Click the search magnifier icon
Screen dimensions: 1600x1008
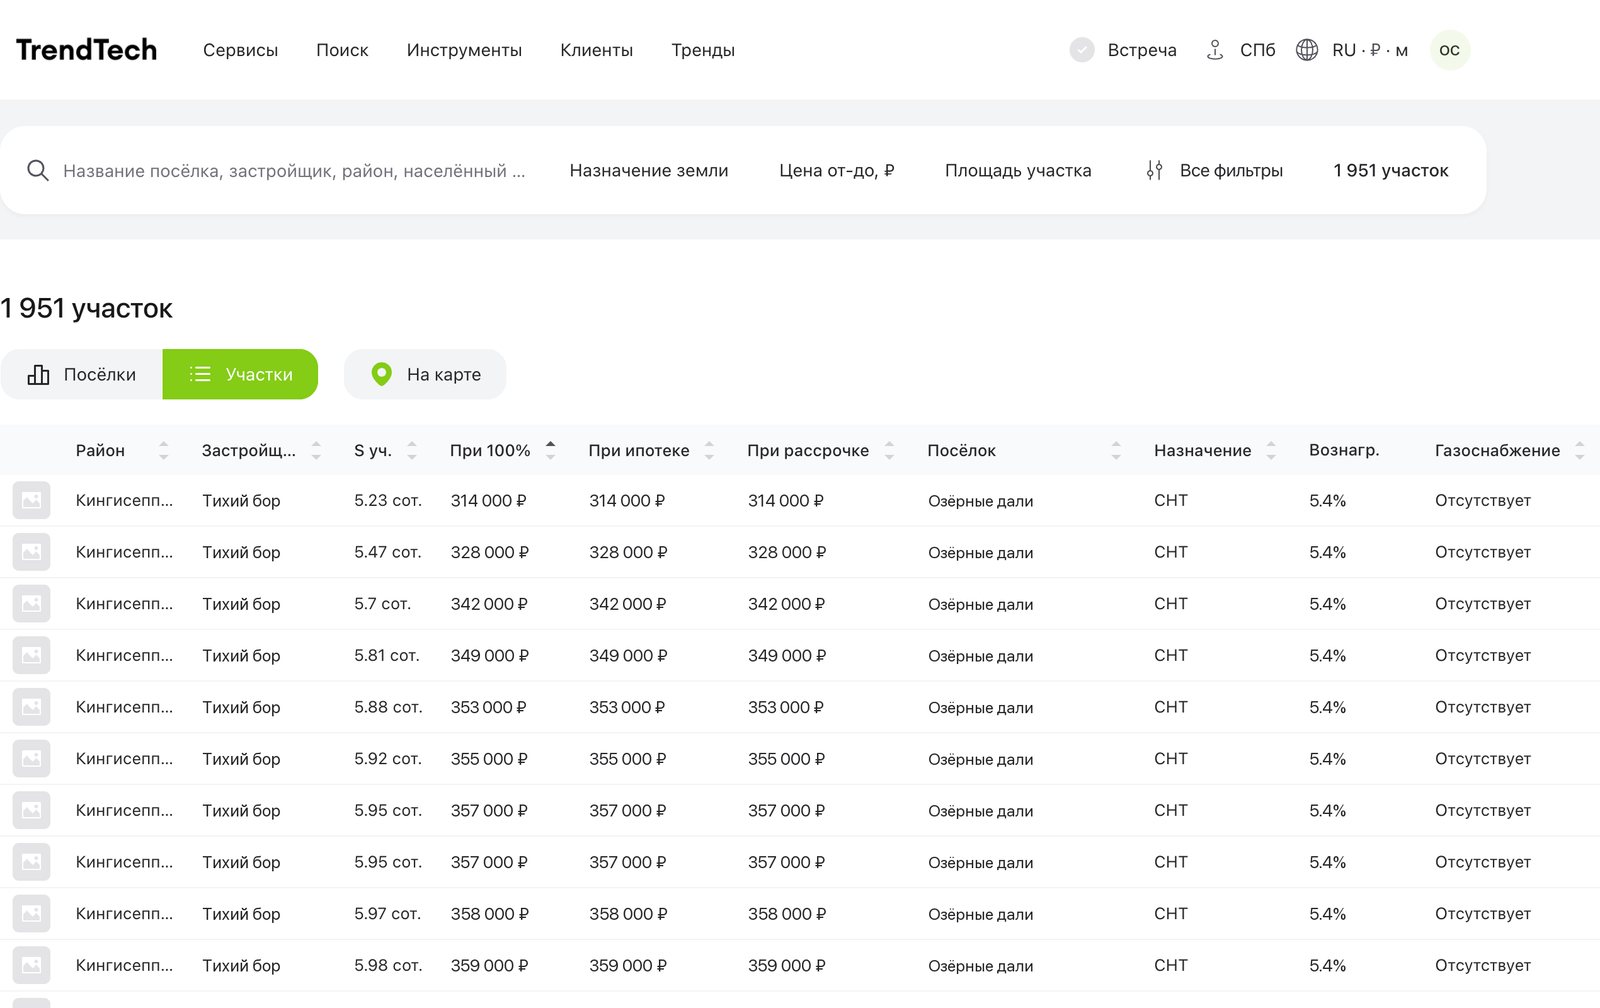(x=38, y=170)
